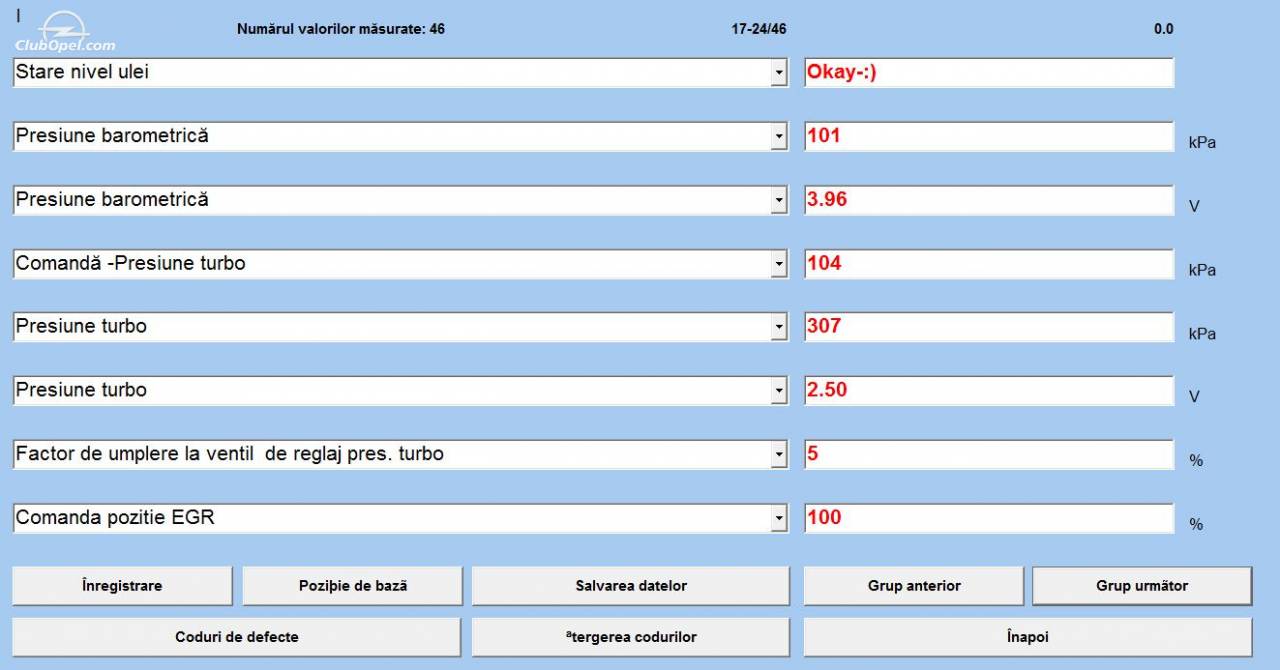
Task: Click the kPa unit beside value 101
Action: (x=1202, y=143)
